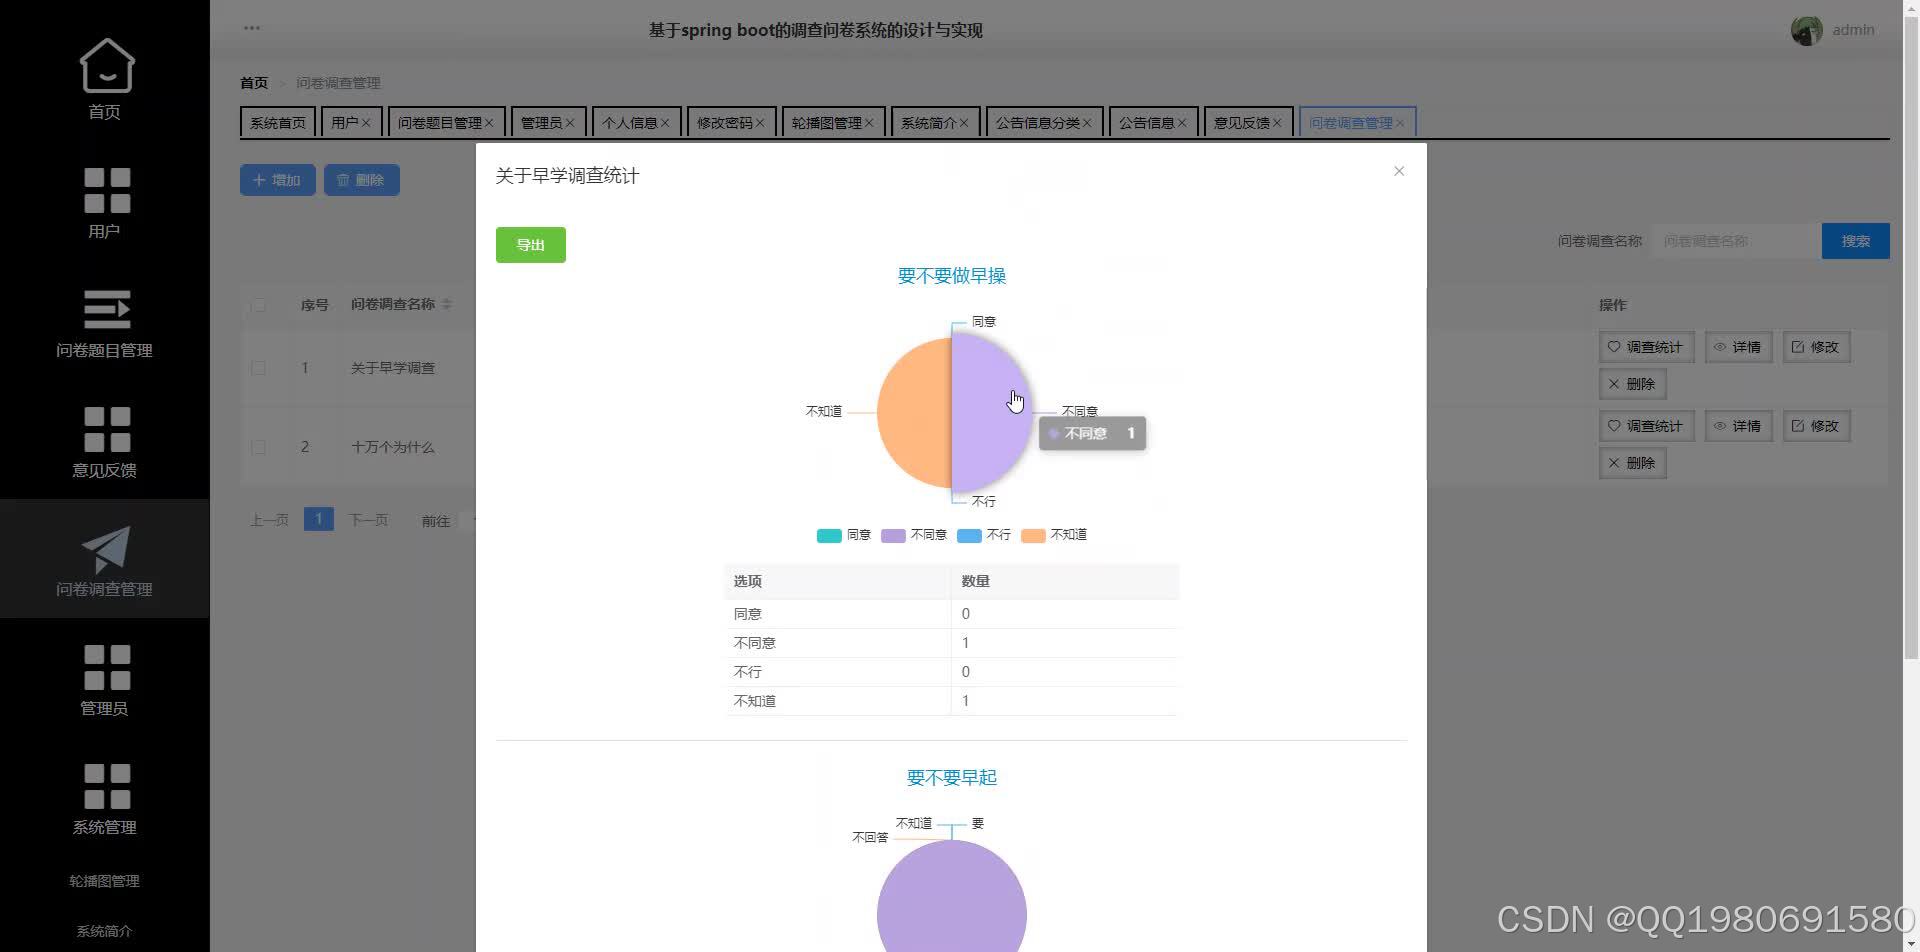Toggle 不知道 legend item in pie chart
This screenshot has height=952, width=1920.
point(1054,535)
